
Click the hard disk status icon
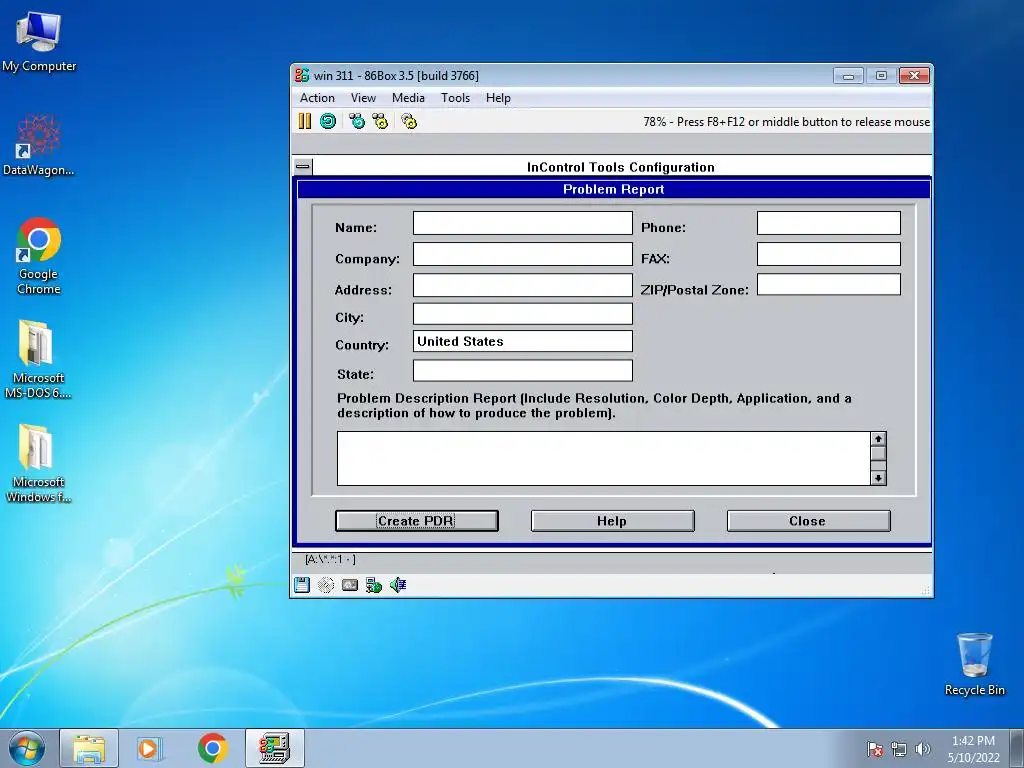(x=350, y=585)
